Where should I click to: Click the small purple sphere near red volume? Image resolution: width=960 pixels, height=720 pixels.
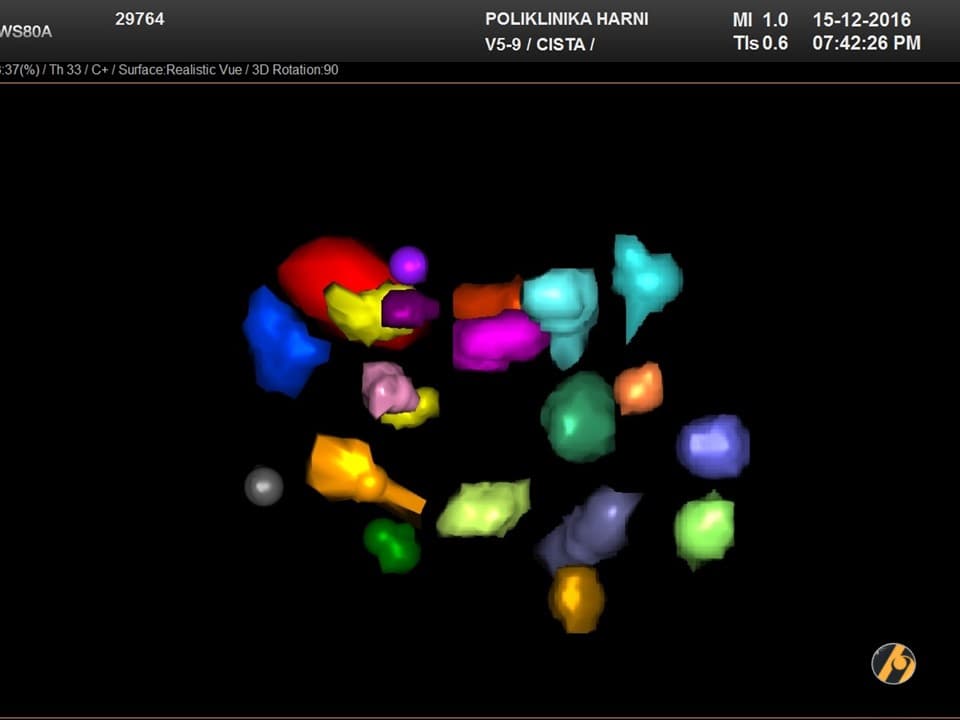[408, 265]
